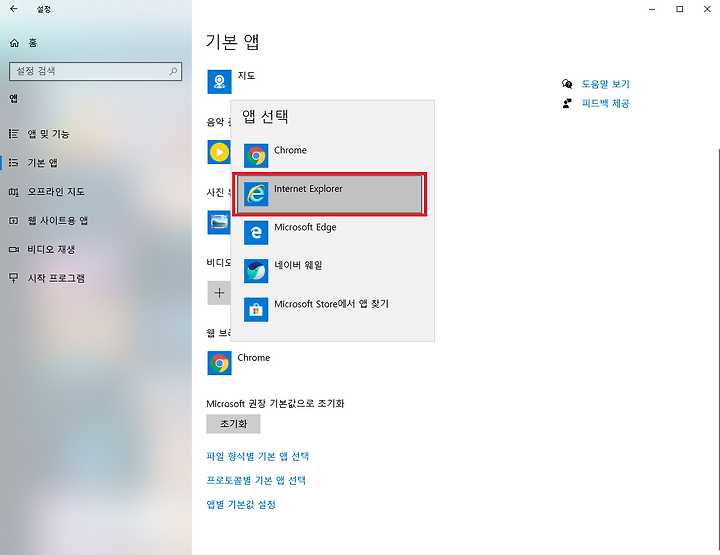Screen dimensions: 720x555
Task: Minimize the Settings window
Action: point(652,9)
